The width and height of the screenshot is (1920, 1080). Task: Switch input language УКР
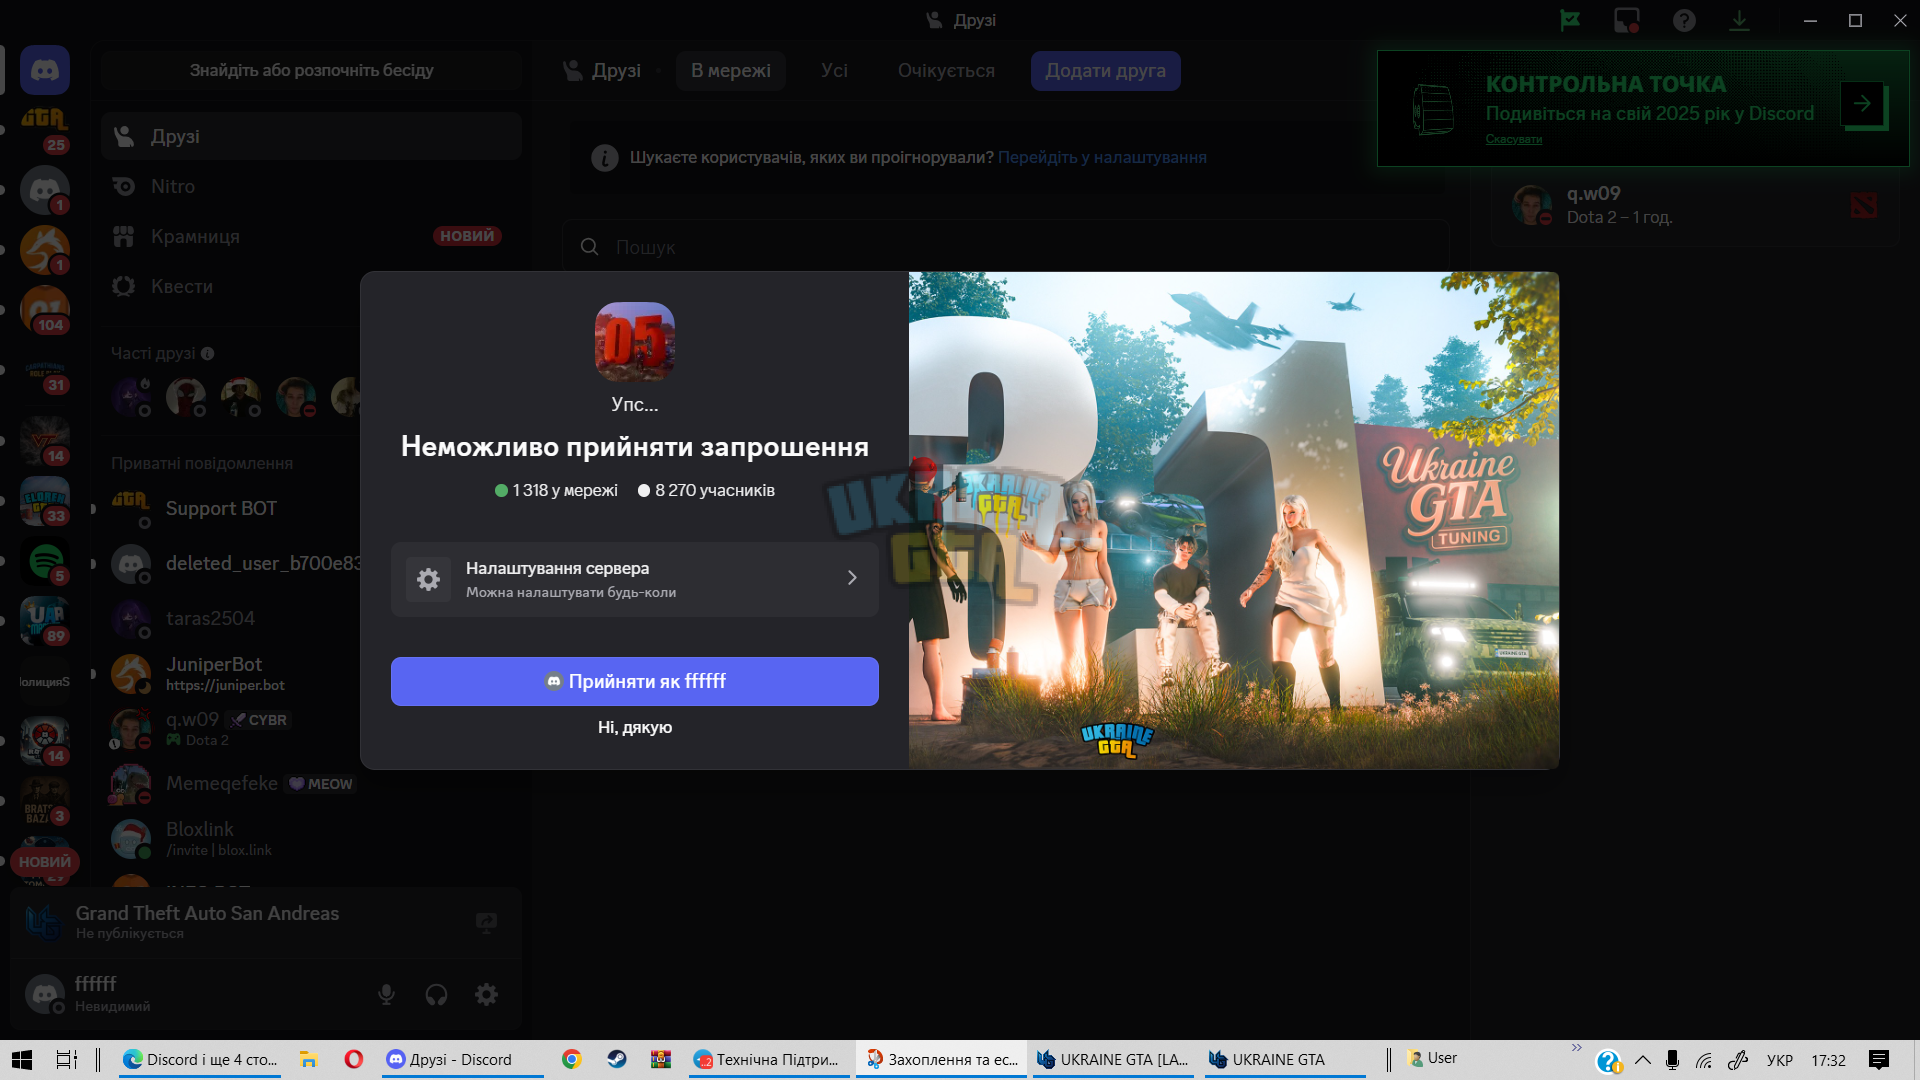pos(1780,1060)
